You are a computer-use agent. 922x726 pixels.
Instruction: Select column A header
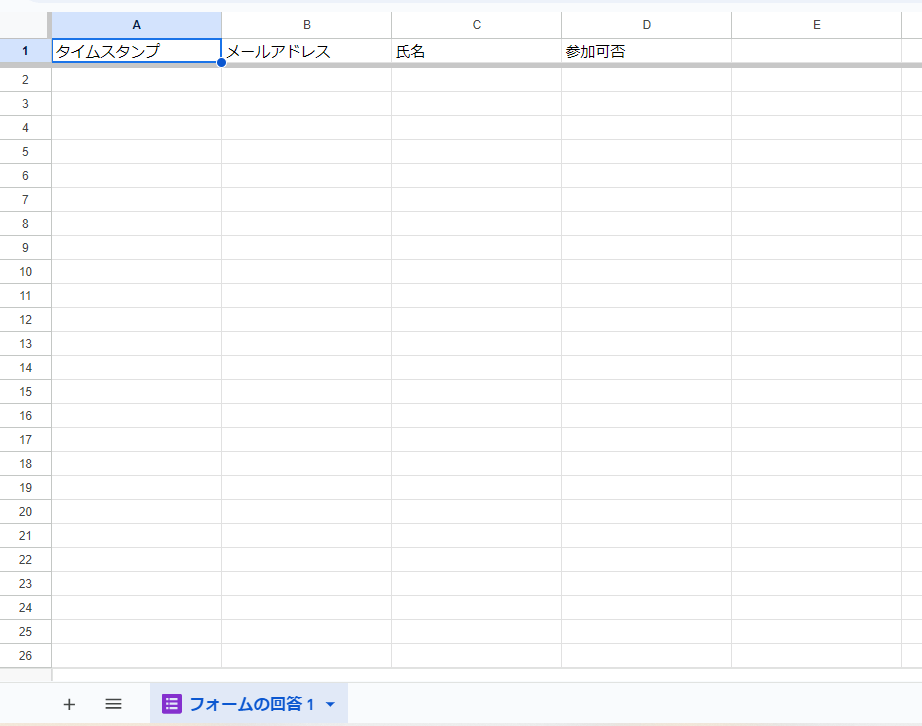(x=136, y=24)
